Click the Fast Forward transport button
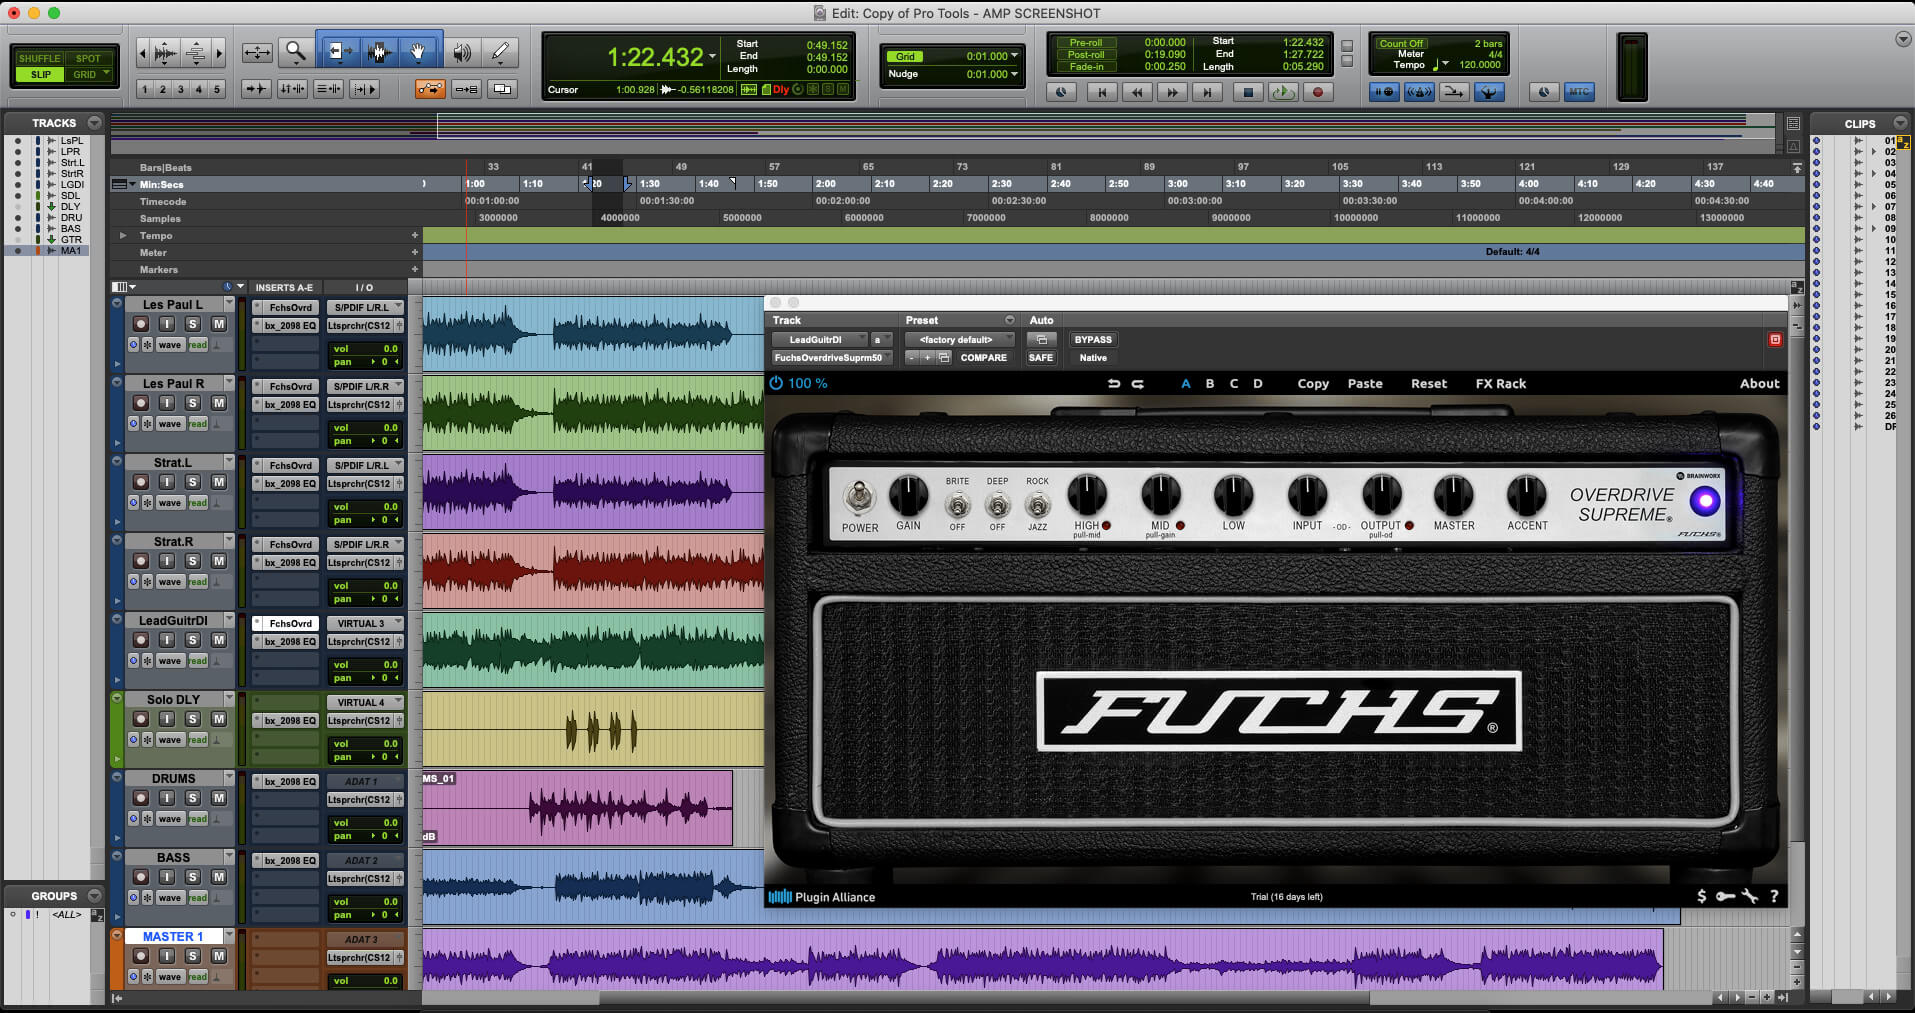The image size is (1915, 1013). [1172, 92]
